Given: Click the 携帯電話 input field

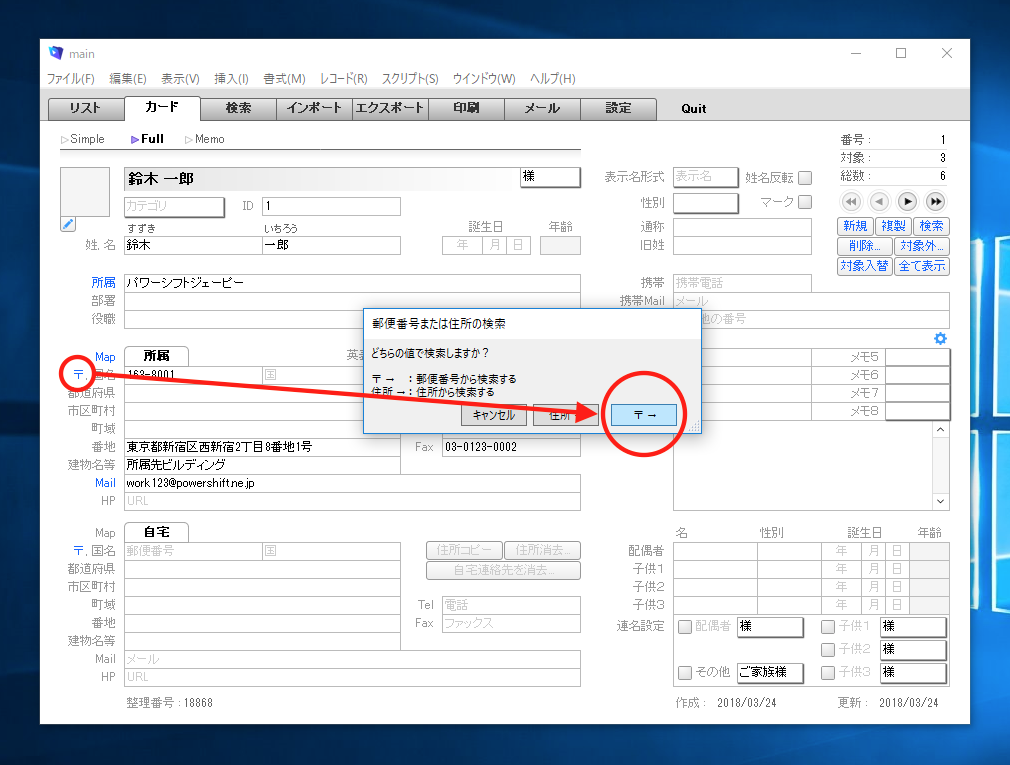Looking at the screenshot, I should click(741, 283).
